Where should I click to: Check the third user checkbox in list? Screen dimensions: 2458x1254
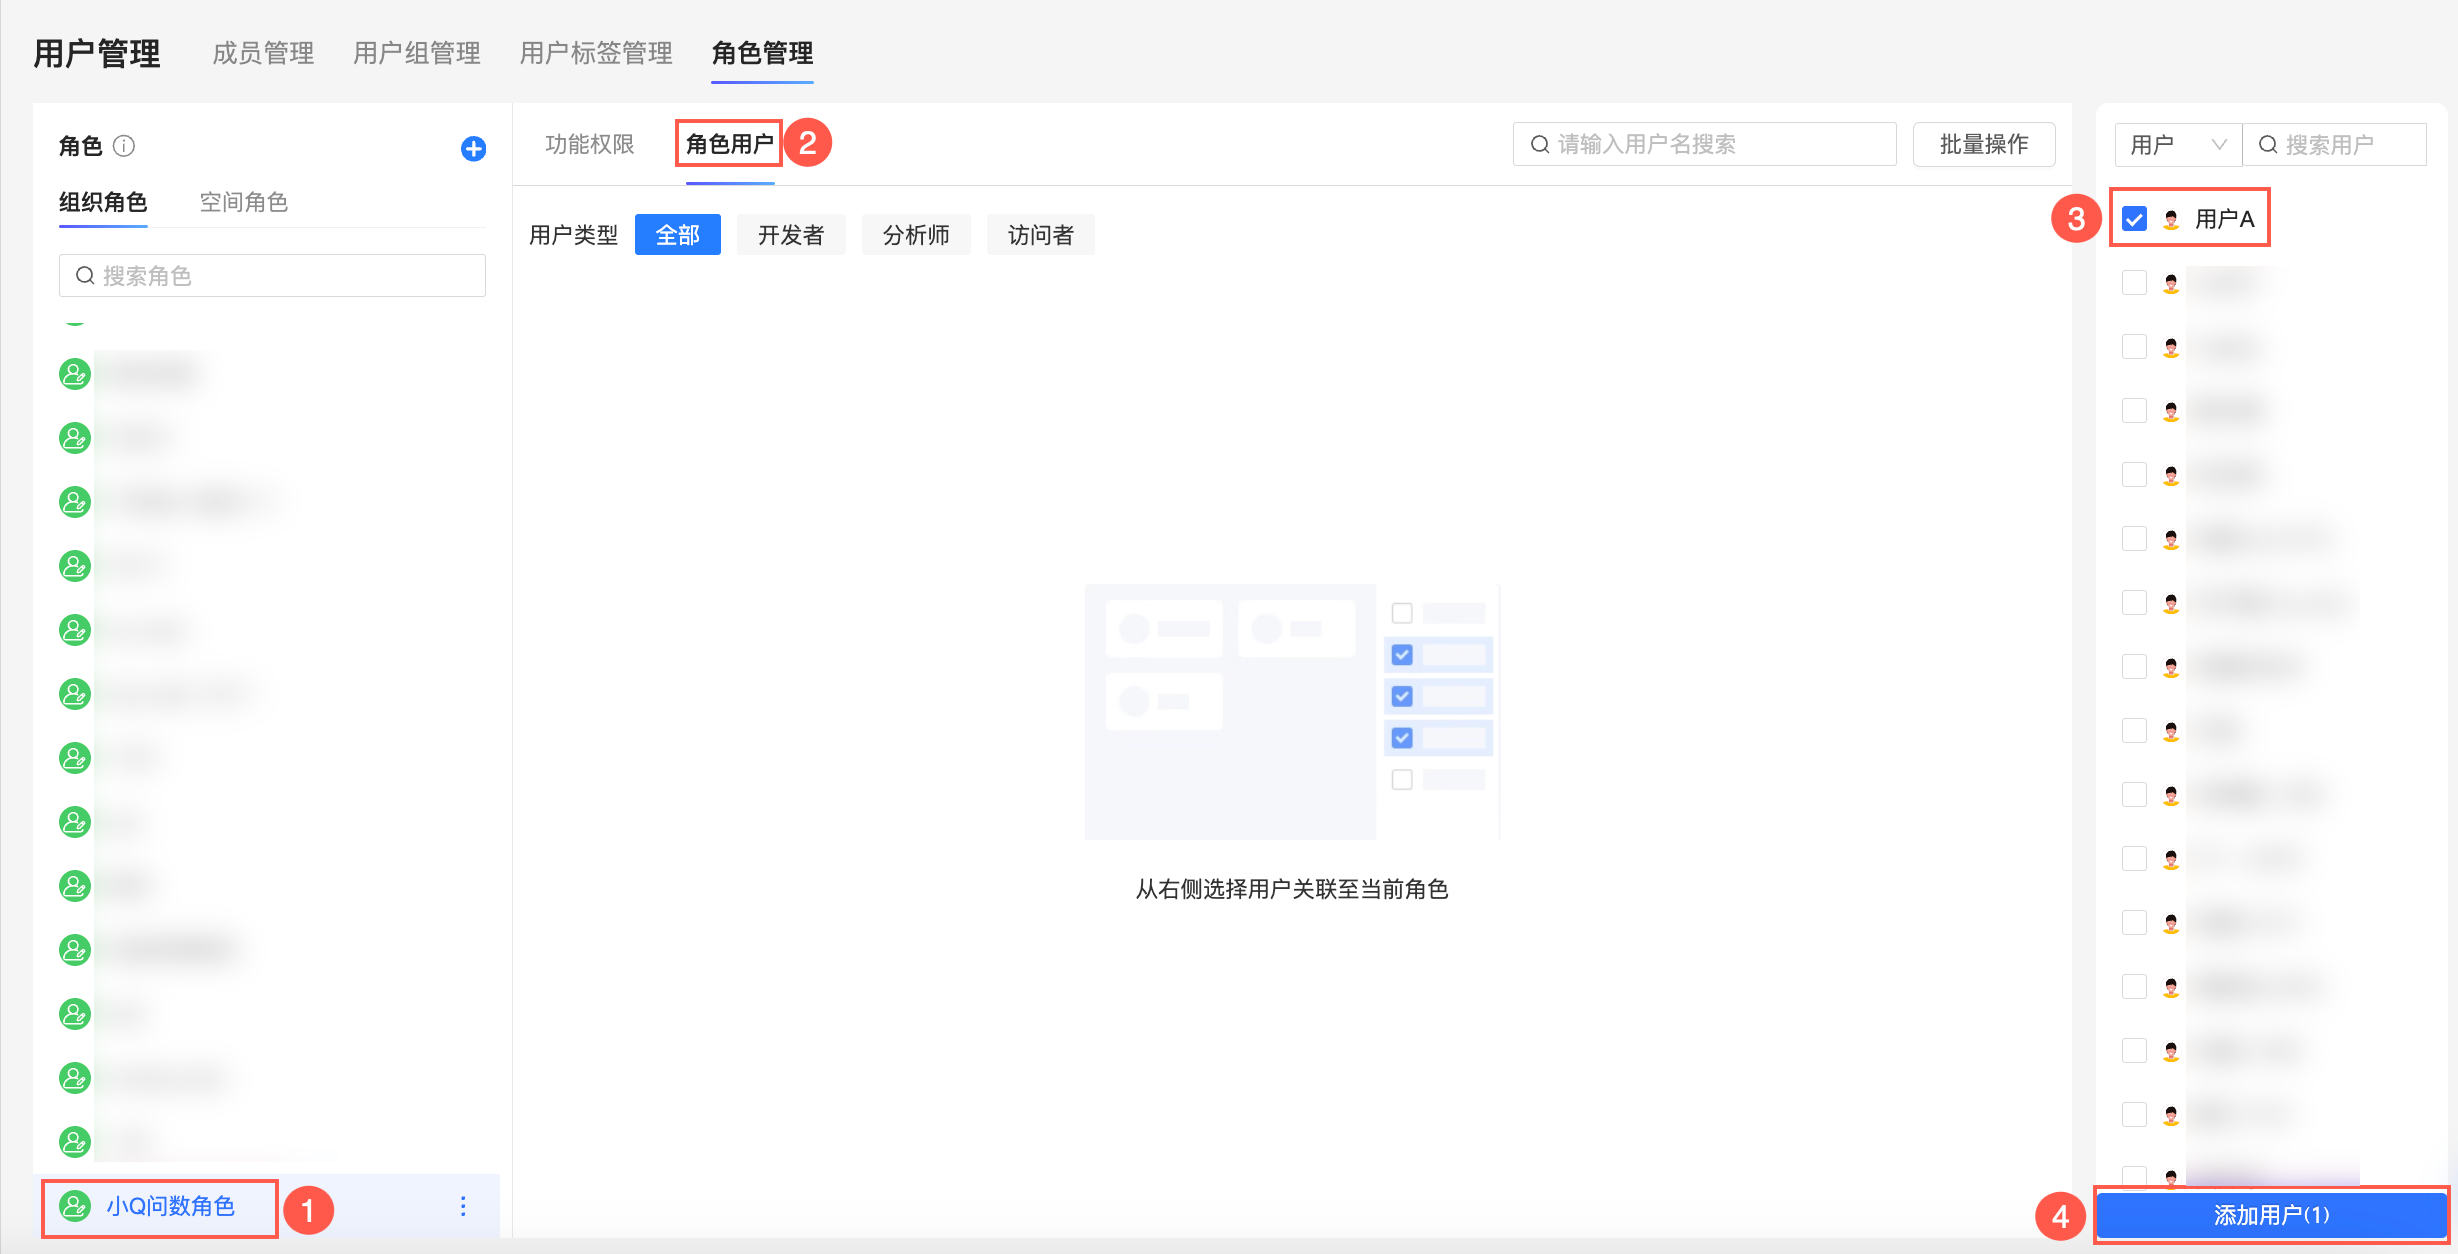[2134, 347]
